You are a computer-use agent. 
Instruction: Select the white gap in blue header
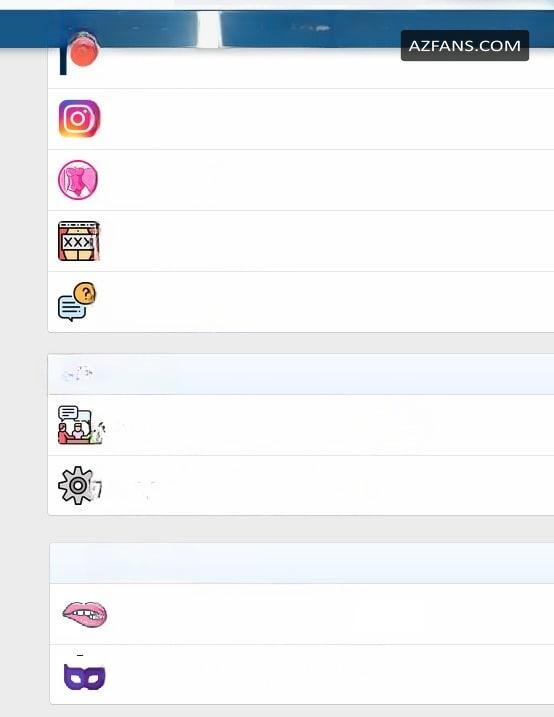(208, 29)
